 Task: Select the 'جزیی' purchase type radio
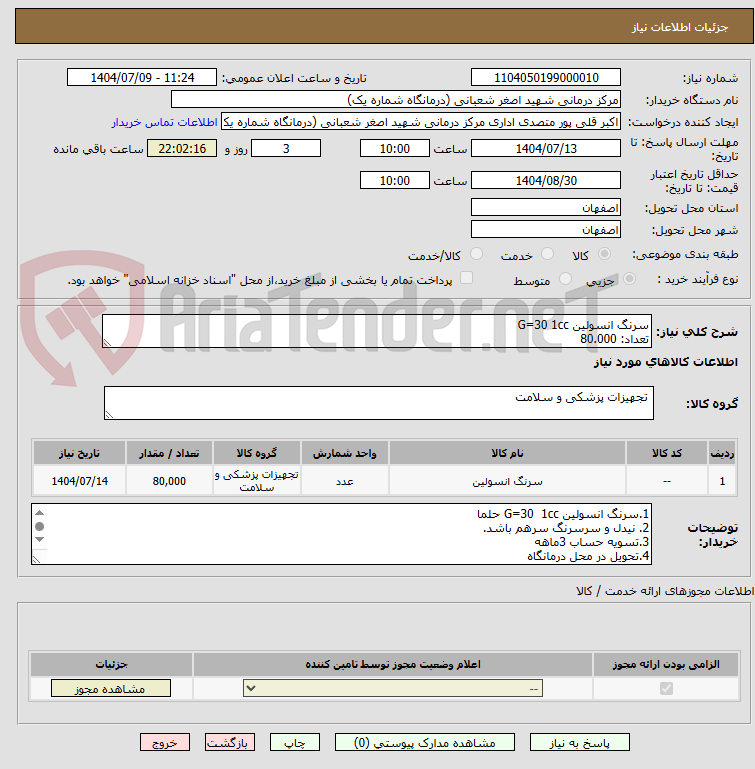pyautogui.click(x=629, y=279)
